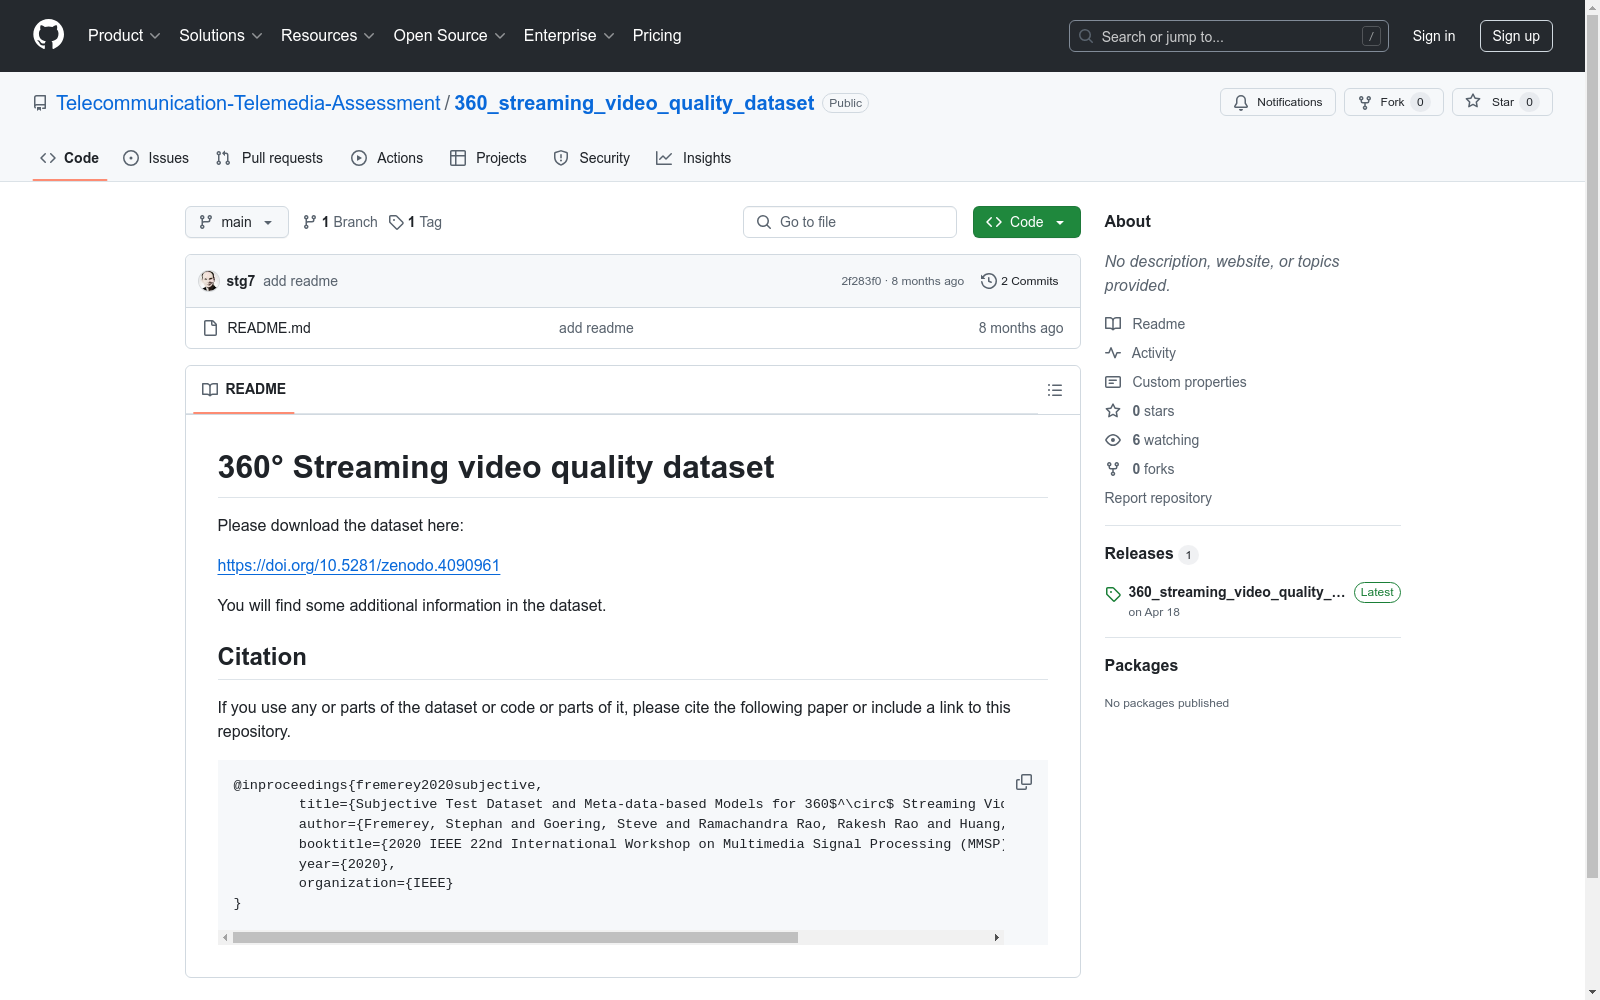Open the zenodo DOI dataset link
This screenshot has width=1600, height=1000.
(x=359, y=565)
